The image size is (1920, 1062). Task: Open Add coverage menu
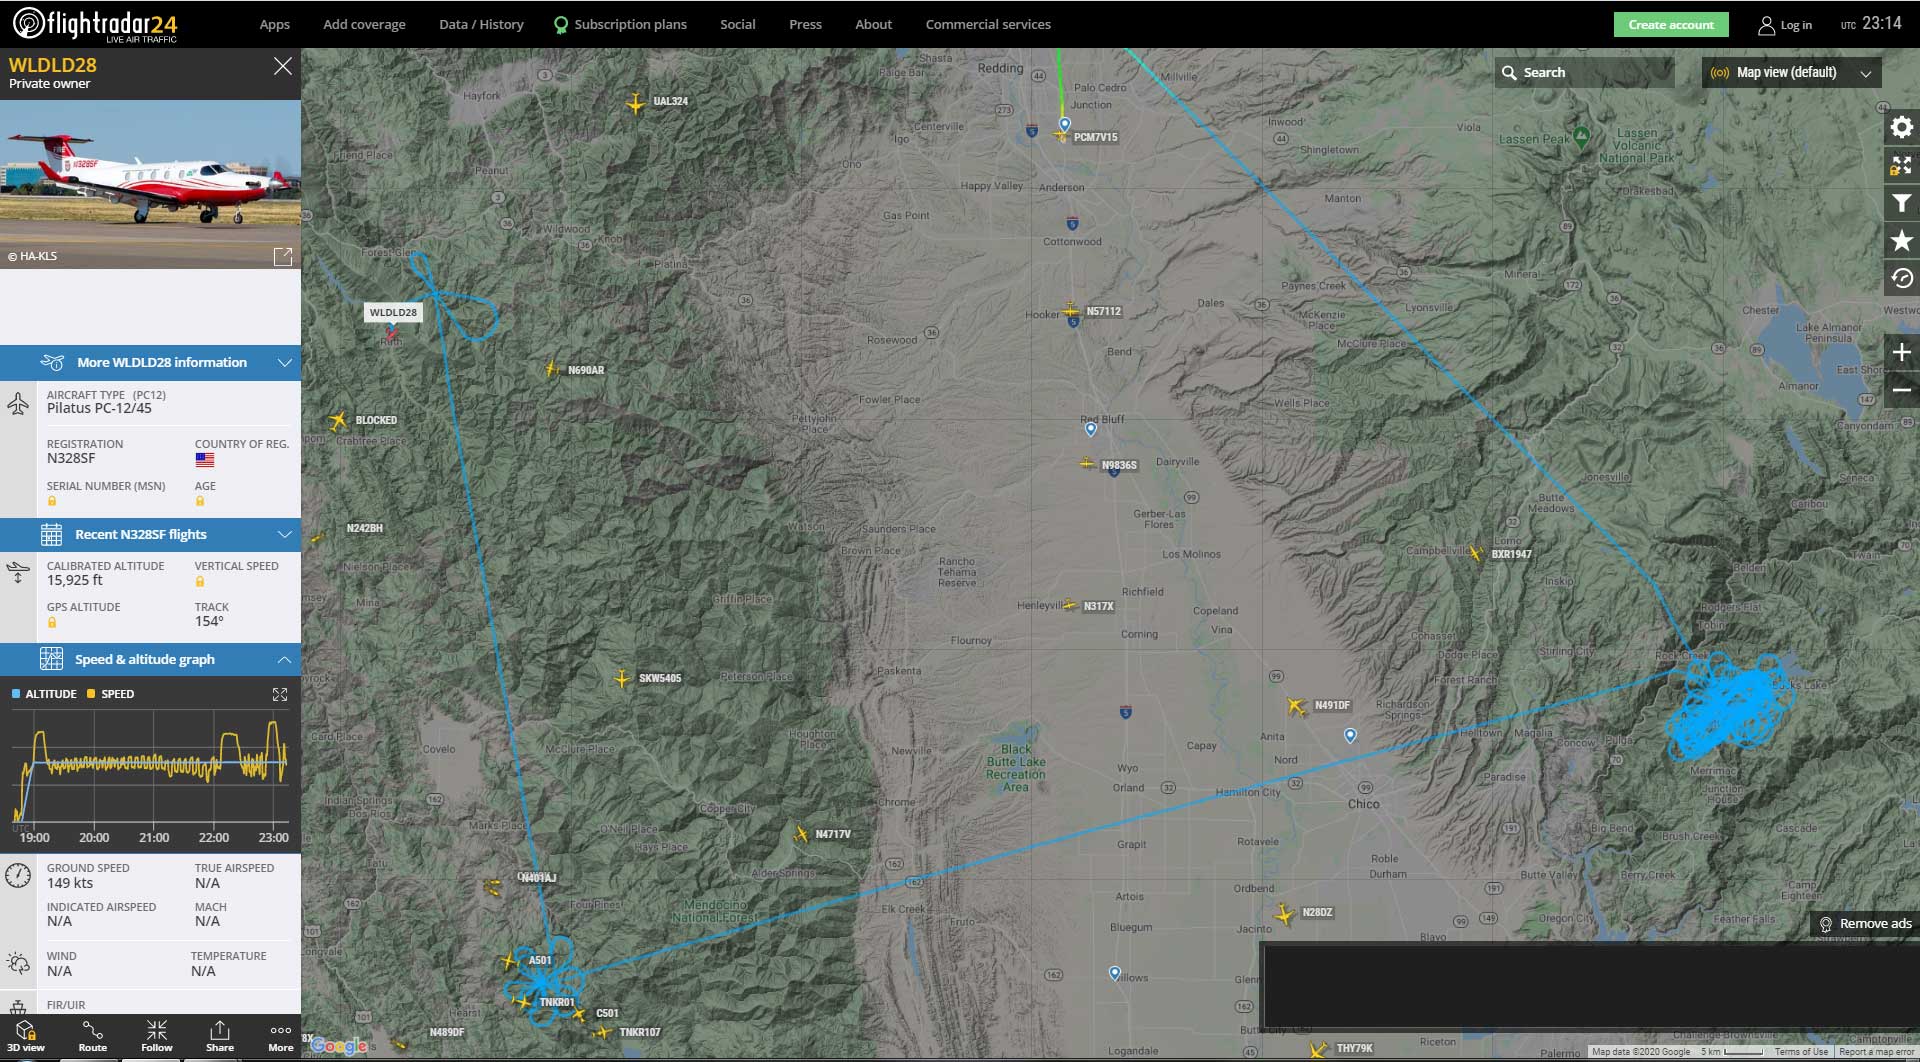364,25
